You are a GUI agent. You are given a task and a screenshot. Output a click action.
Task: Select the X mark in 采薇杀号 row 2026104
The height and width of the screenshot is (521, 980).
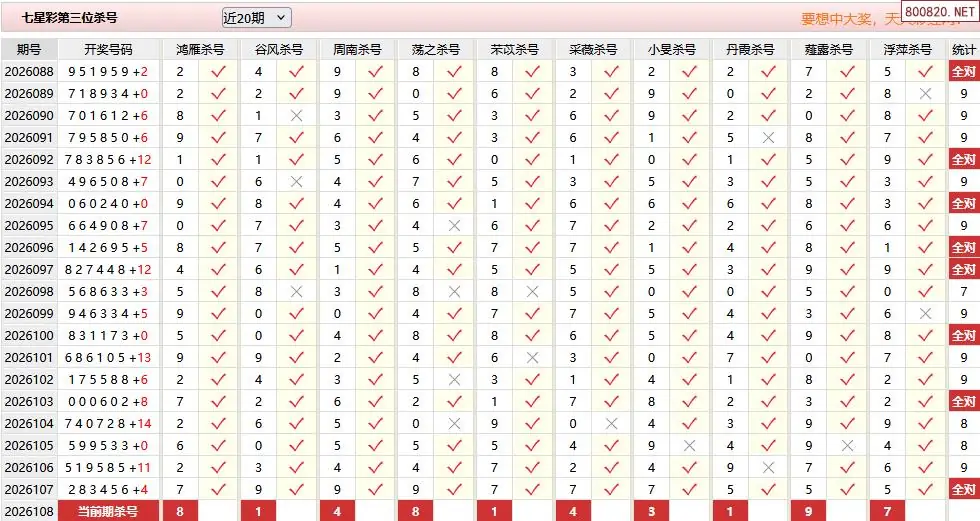point(611,424)
